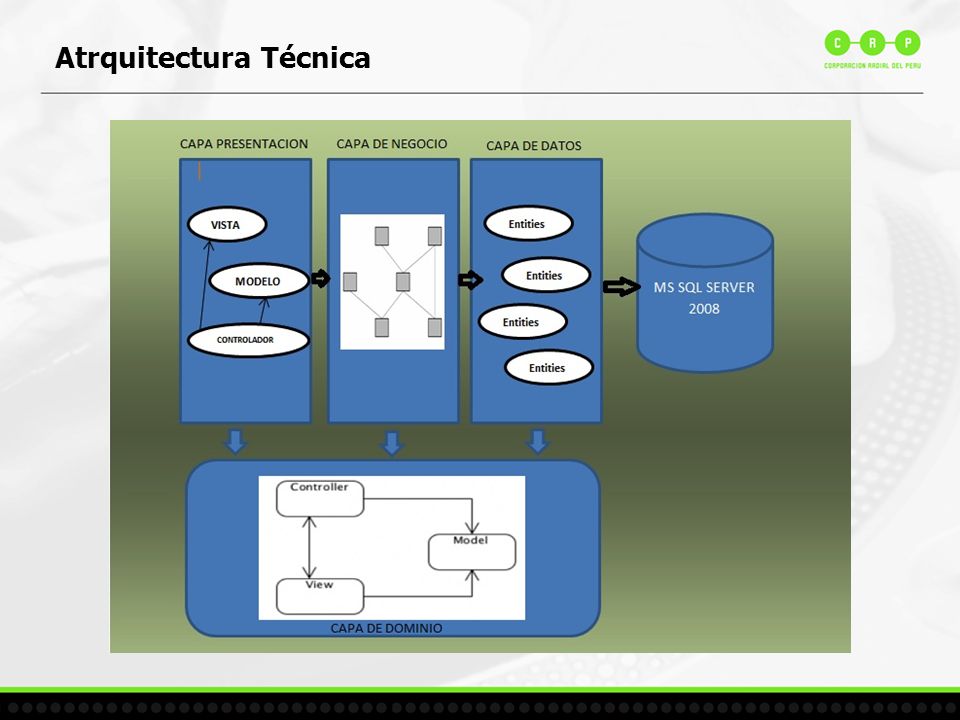Screen dimensions: 960x720
Task: Select the CAPA DE DATOS heading
Action: pos(534,146)
